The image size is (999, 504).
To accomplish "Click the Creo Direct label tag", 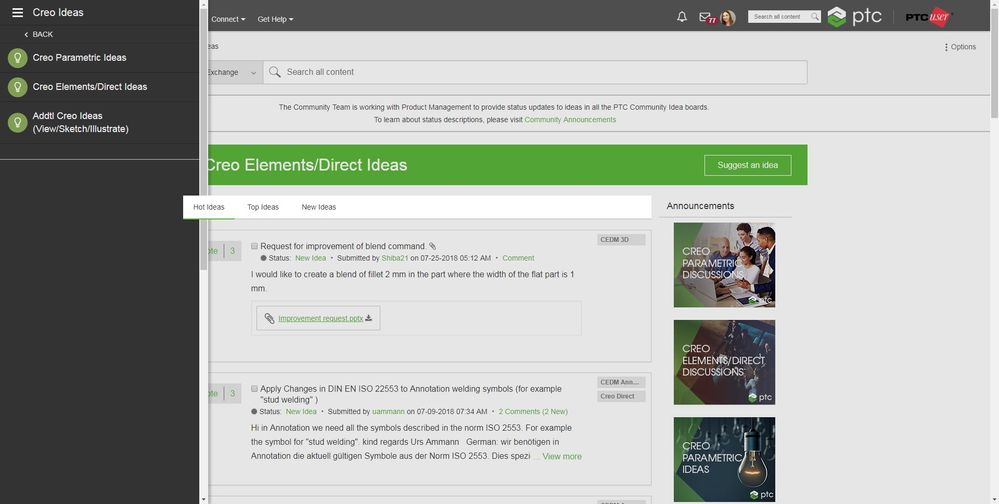I will (621, 396).
